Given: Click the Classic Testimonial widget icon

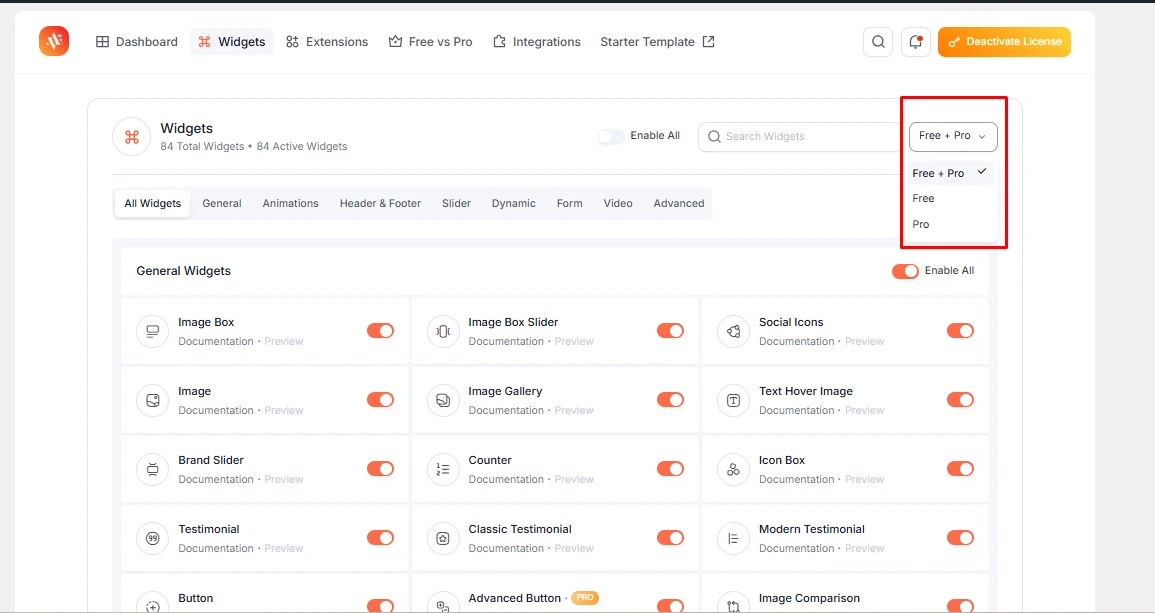Looking at the screenshot, I should click(x=443, y=539).
